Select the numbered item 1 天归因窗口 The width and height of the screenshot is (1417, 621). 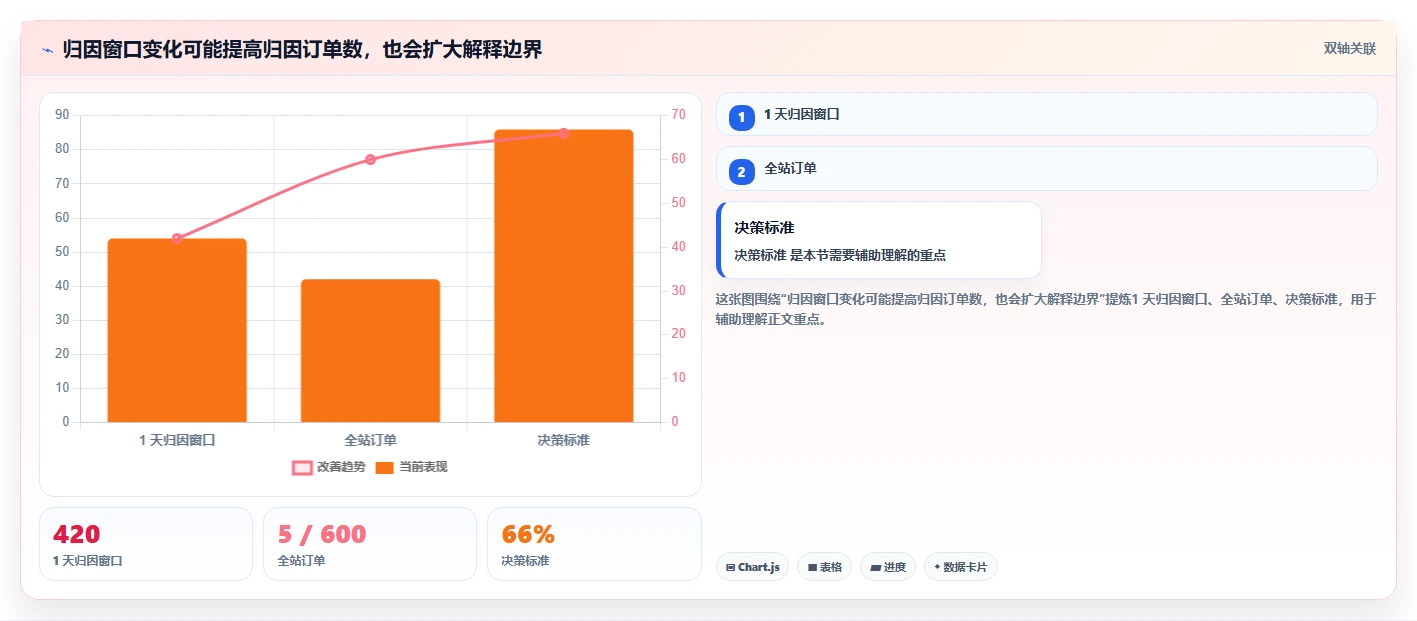1047,114
